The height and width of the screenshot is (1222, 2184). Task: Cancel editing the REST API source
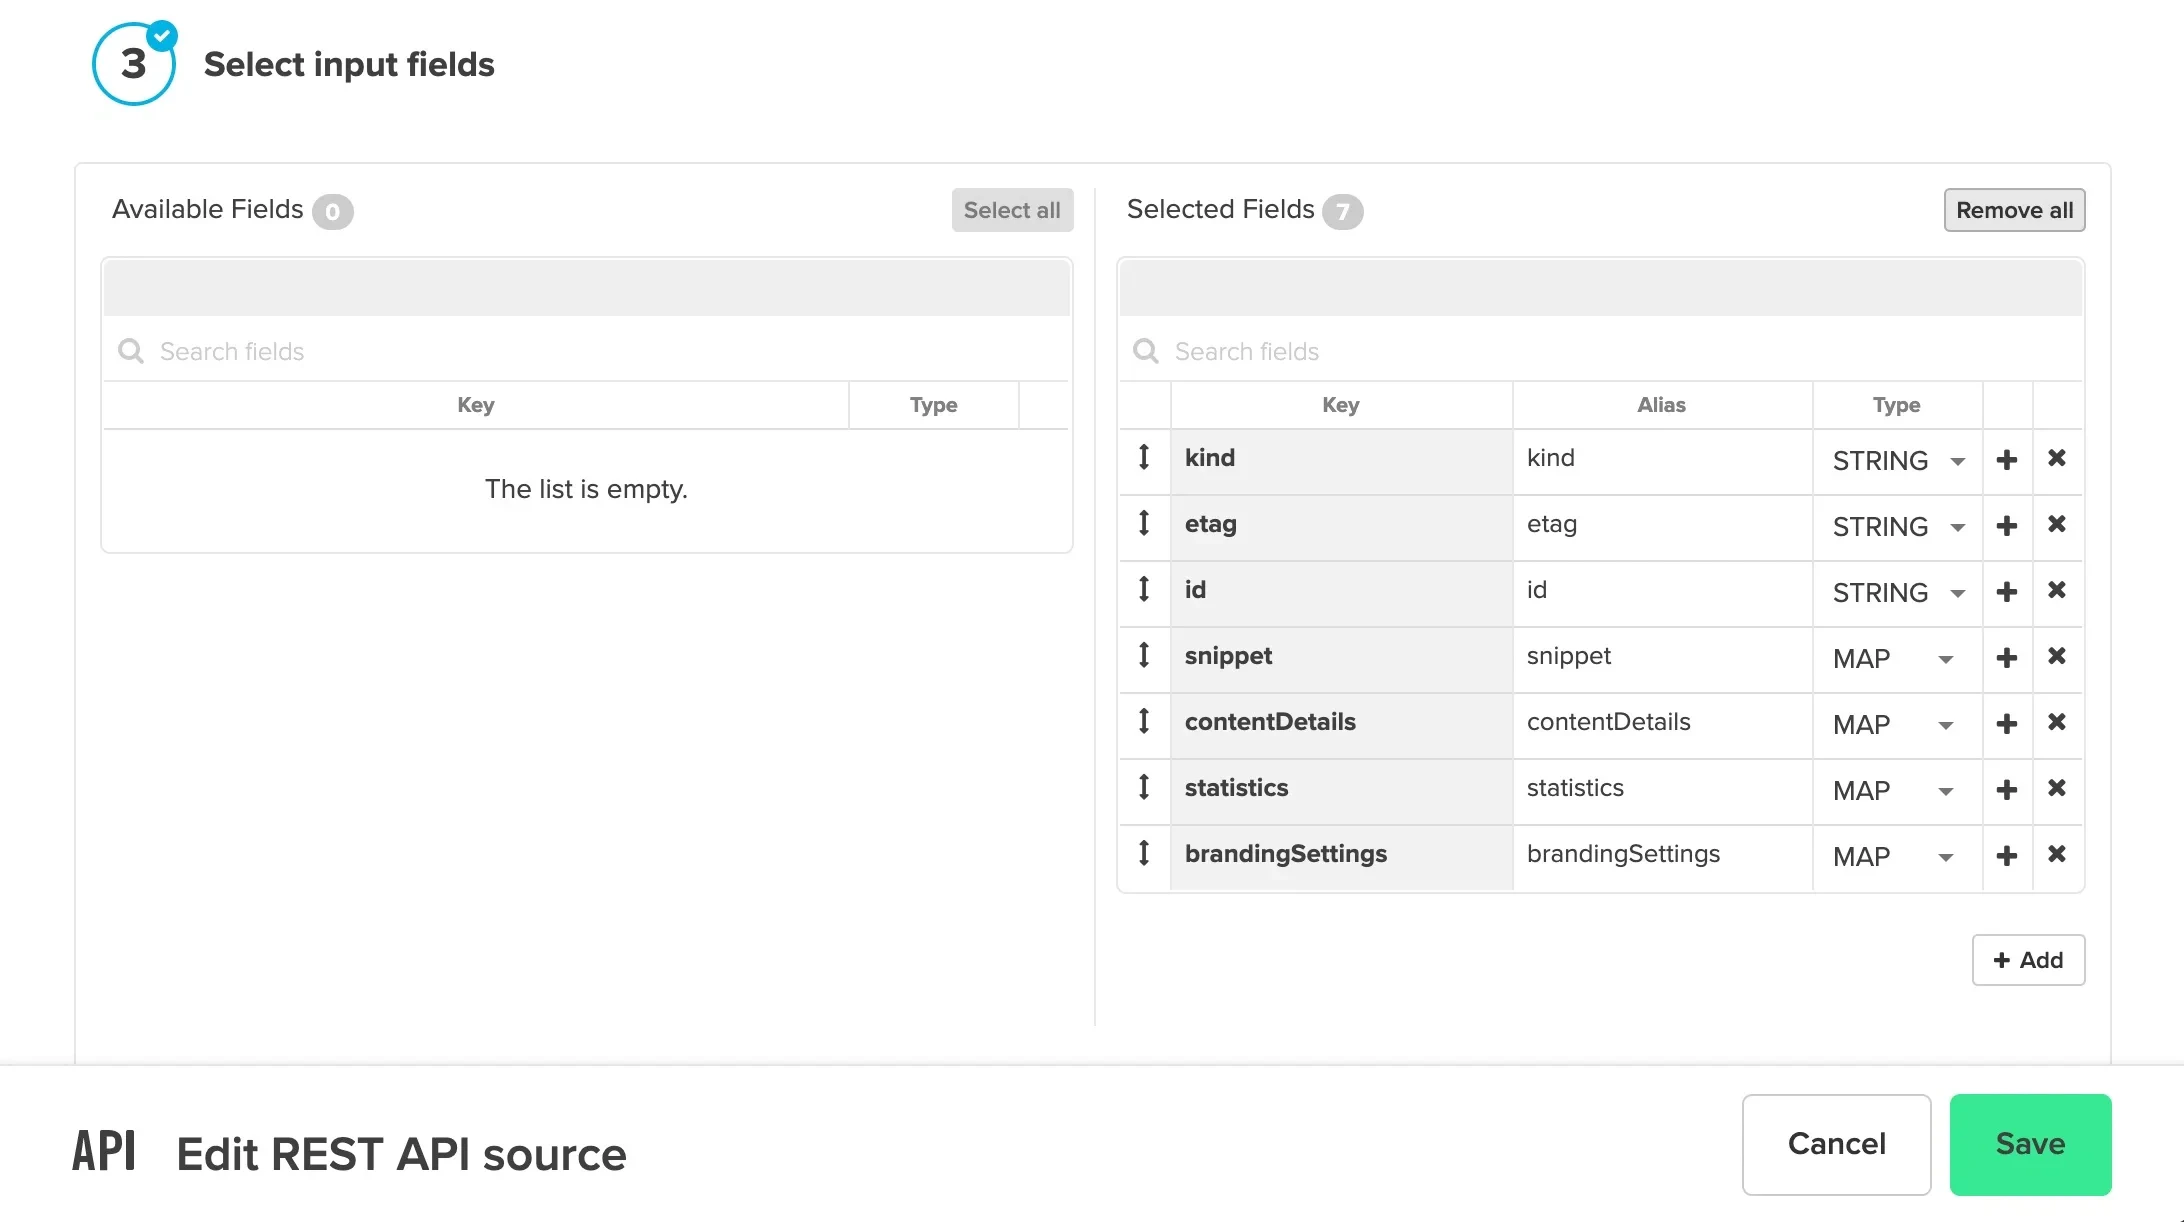[x=1836, y=1145]
